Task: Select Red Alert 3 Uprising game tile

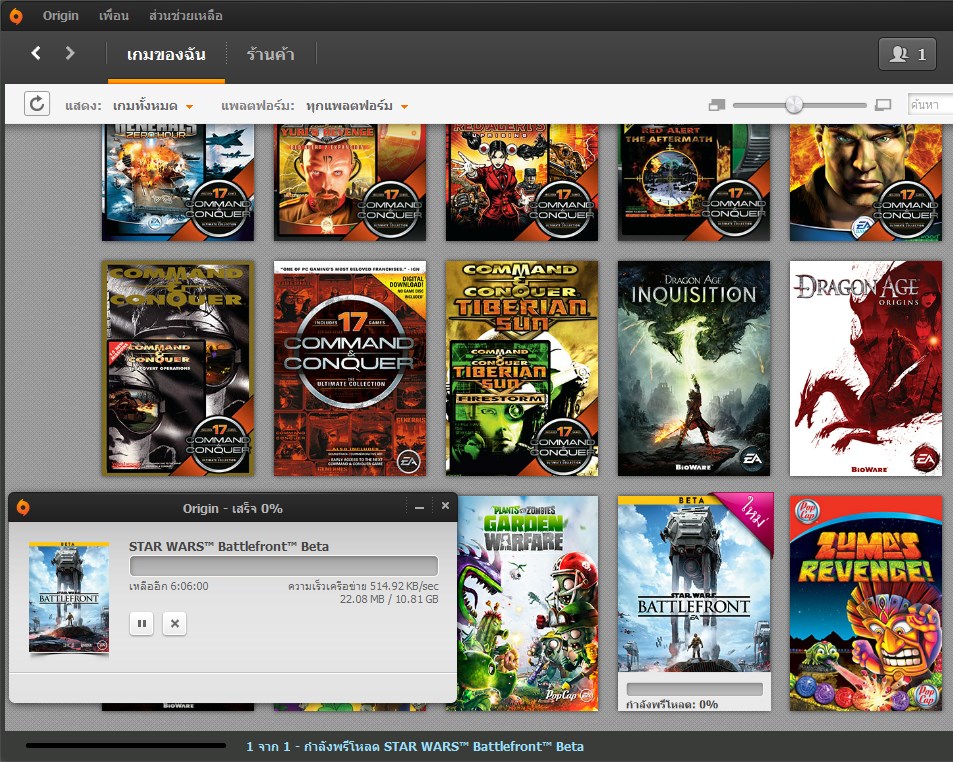Action: coord(521,182)
